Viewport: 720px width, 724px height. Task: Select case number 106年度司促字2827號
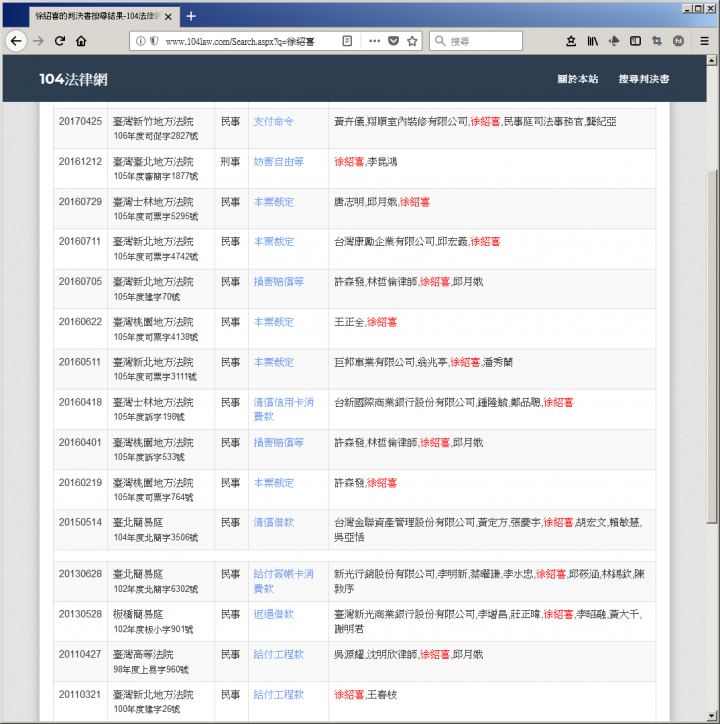click(156, 136)
